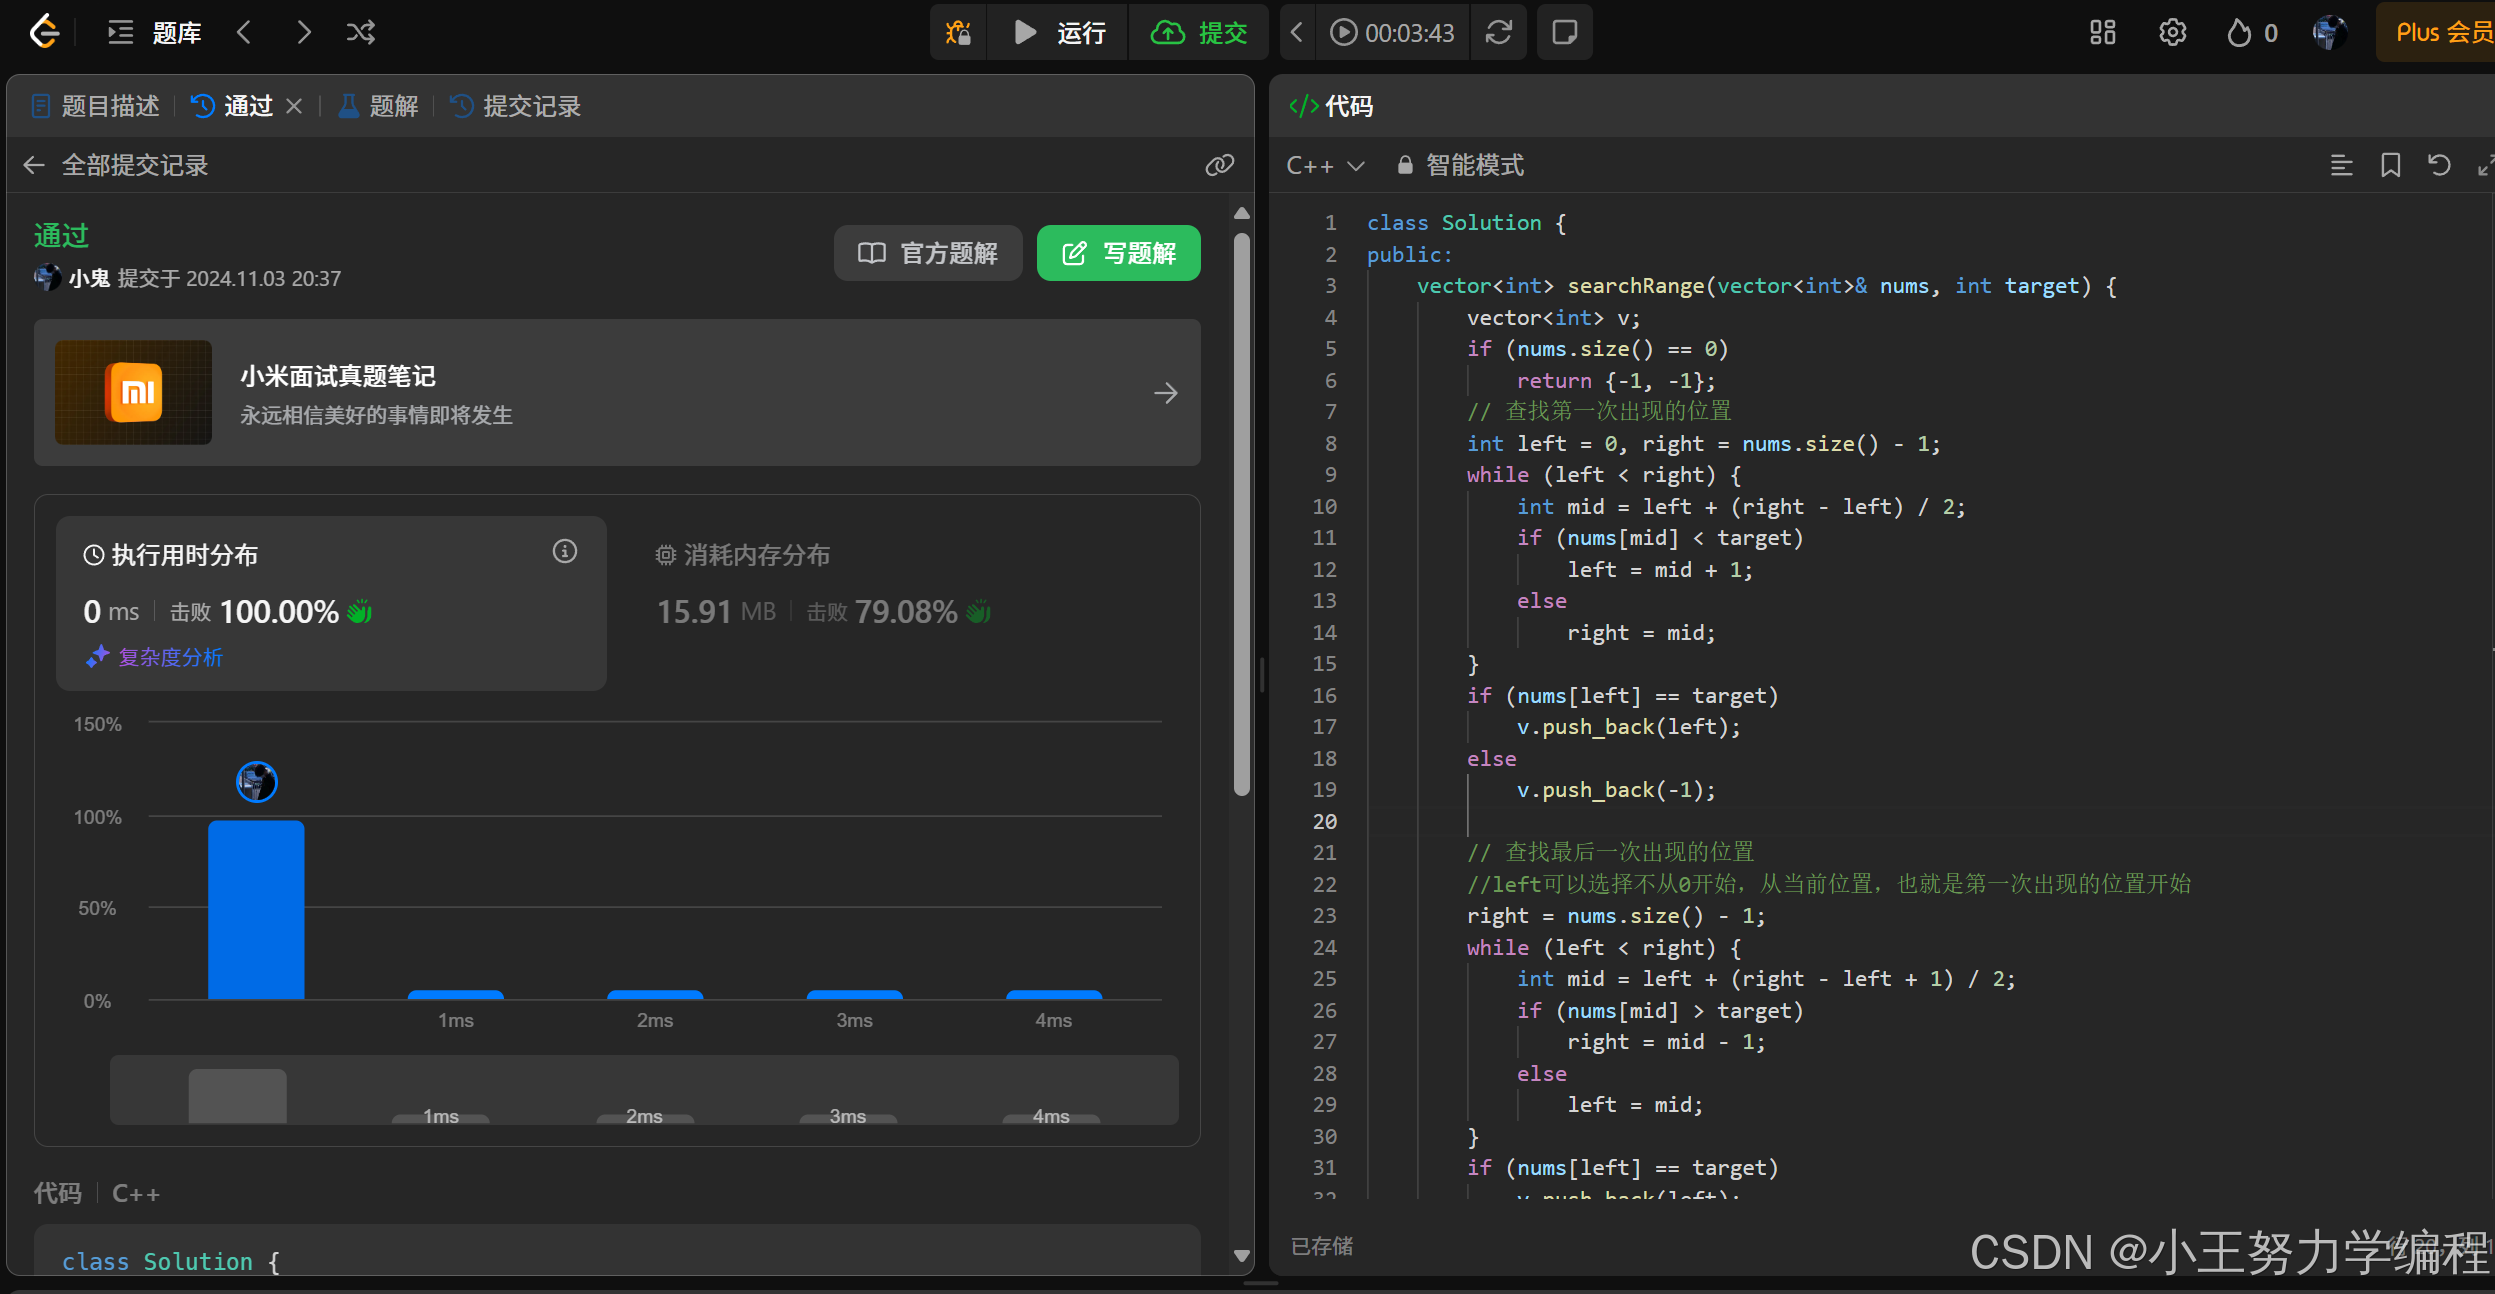Open settings gear icon
The width and height of the screenshot is (2495, 1294).
pos(2172,33)
